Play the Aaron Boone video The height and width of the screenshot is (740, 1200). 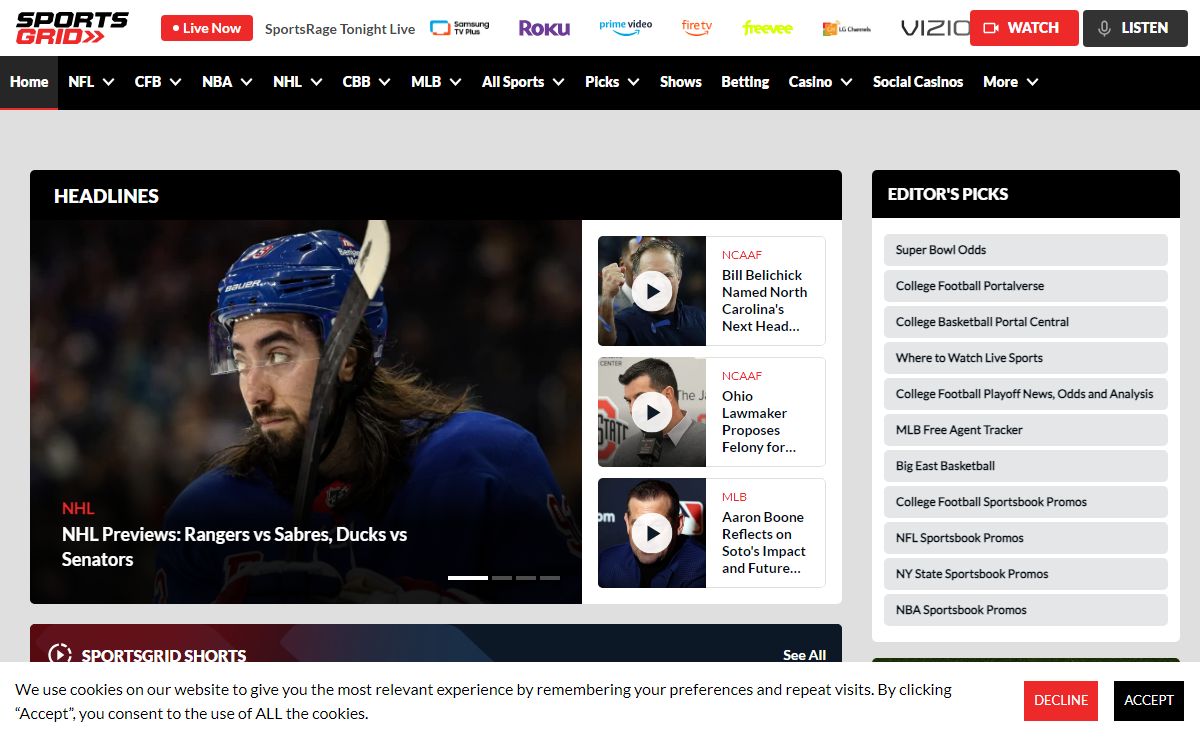652,533
